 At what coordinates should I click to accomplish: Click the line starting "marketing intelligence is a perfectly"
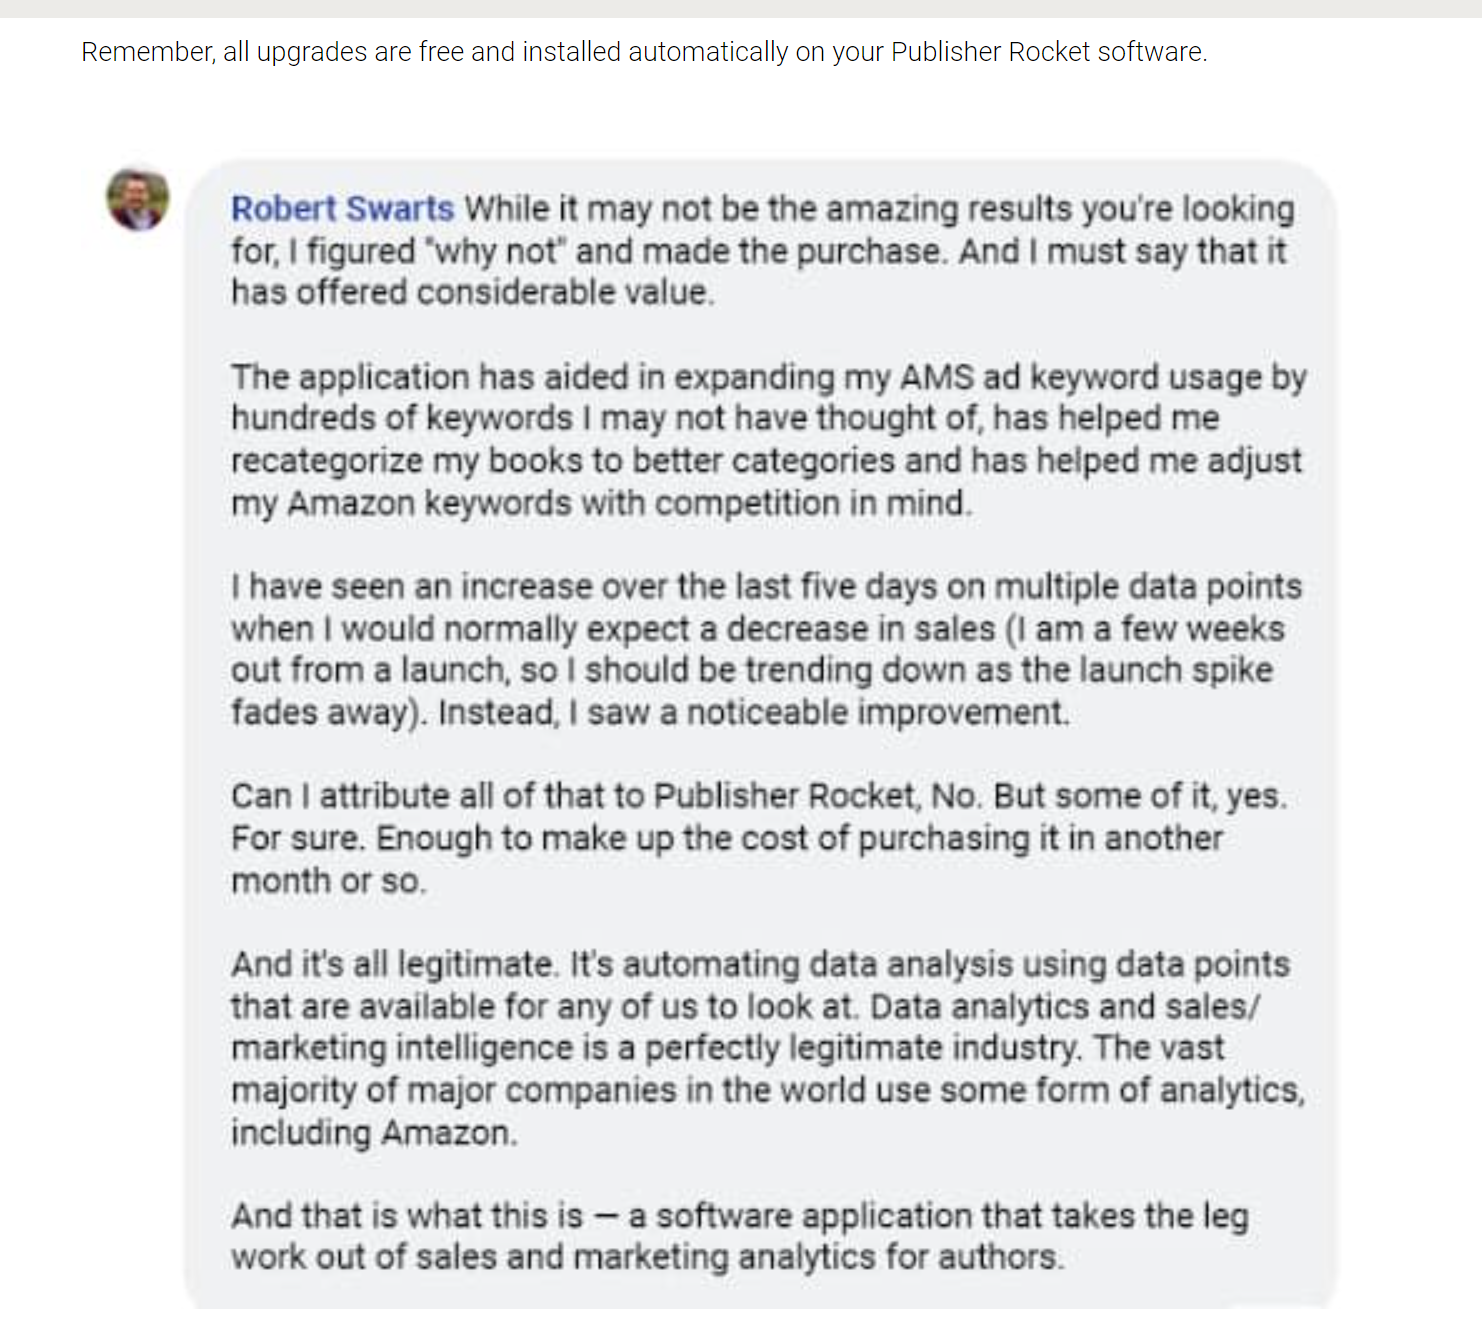727,1048
